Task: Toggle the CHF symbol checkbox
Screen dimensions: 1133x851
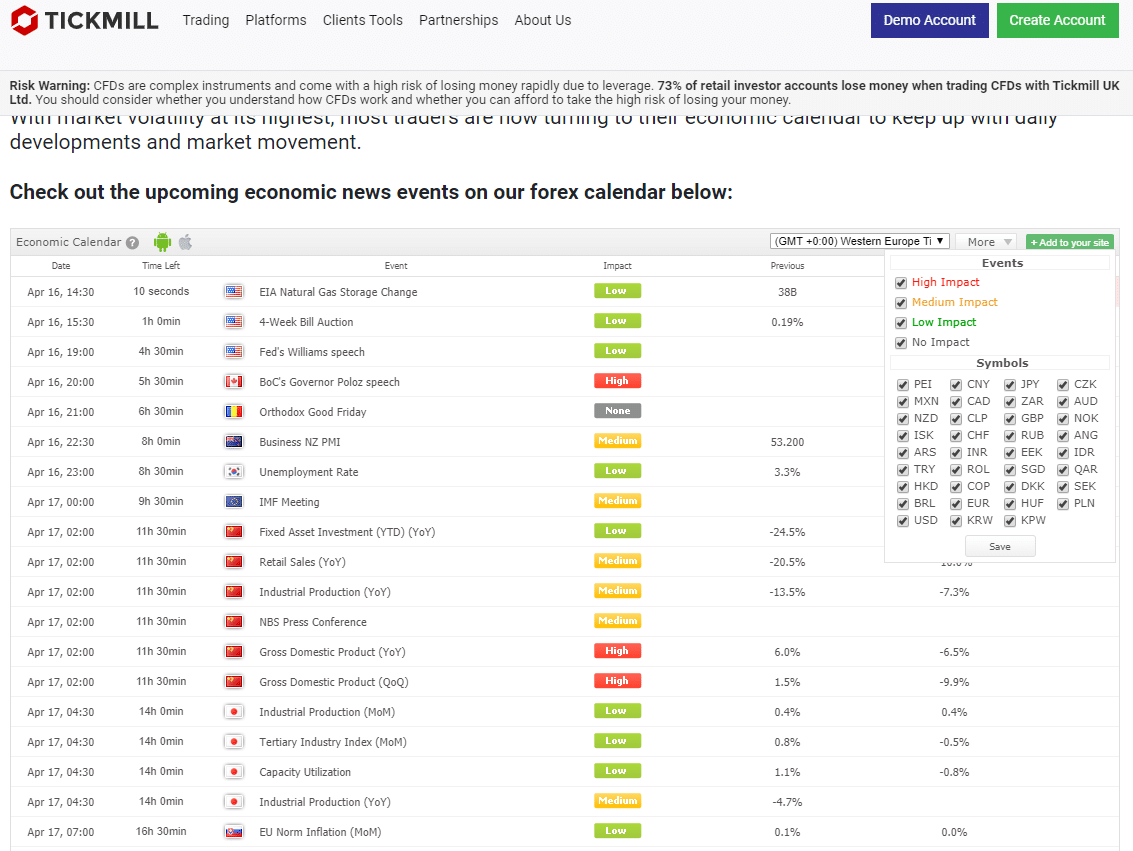Action: [956, 436]
